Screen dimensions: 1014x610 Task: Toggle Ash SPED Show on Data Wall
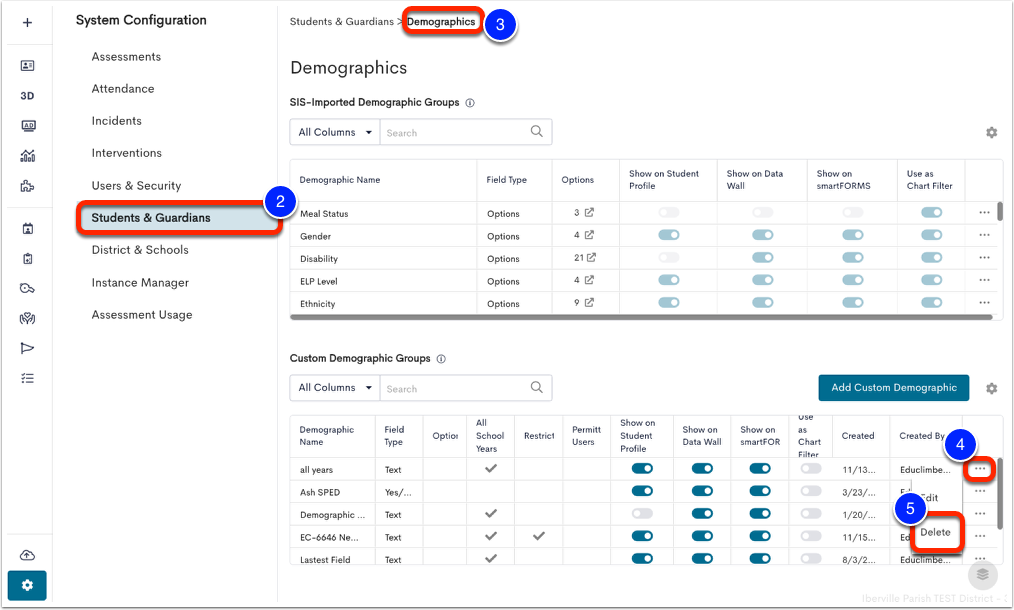pos(702,491)
